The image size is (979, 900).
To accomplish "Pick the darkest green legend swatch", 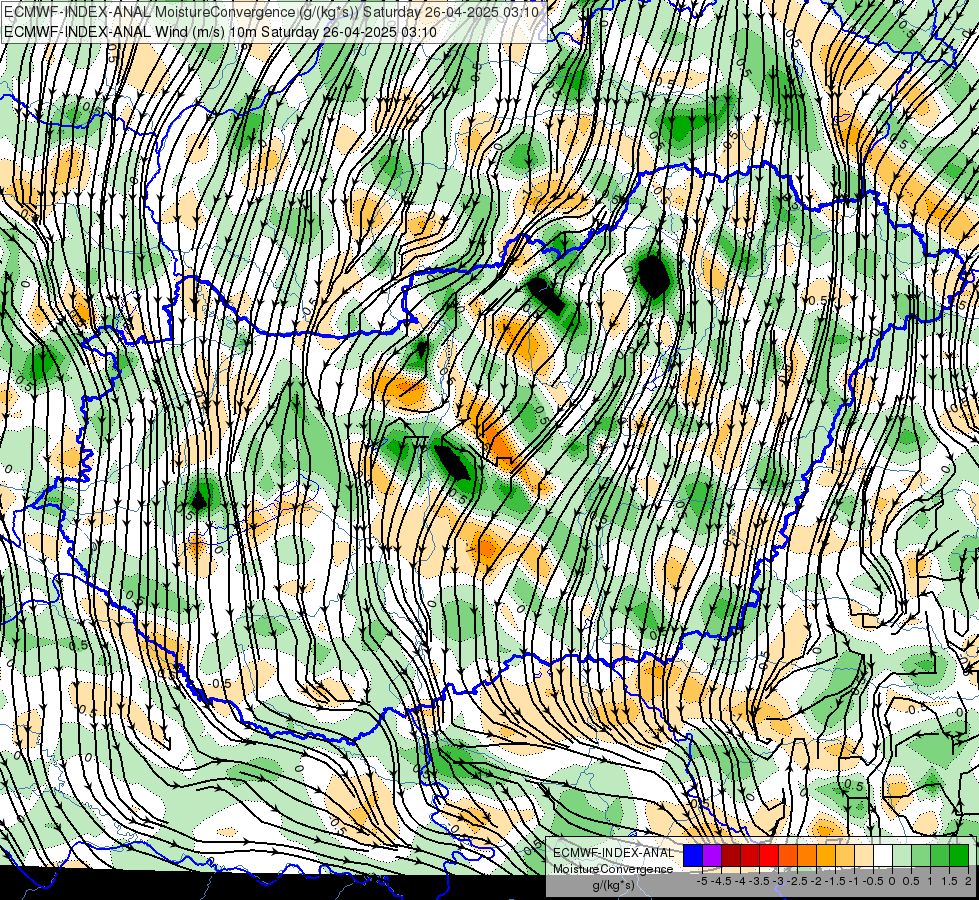I will (x=959, y=855).
